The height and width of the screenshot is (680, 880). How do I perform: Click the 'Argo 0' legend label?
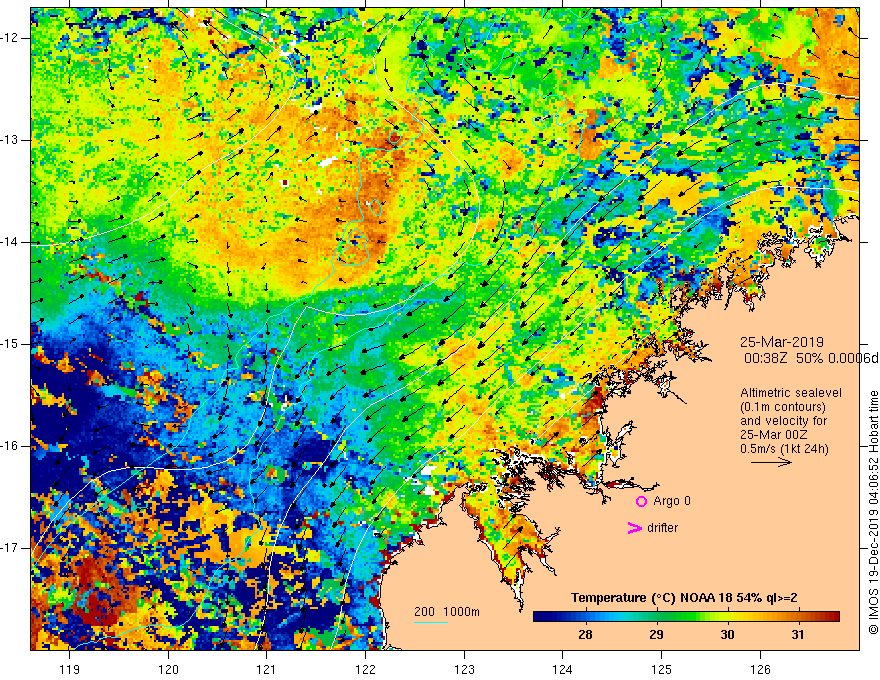(672, 501)
